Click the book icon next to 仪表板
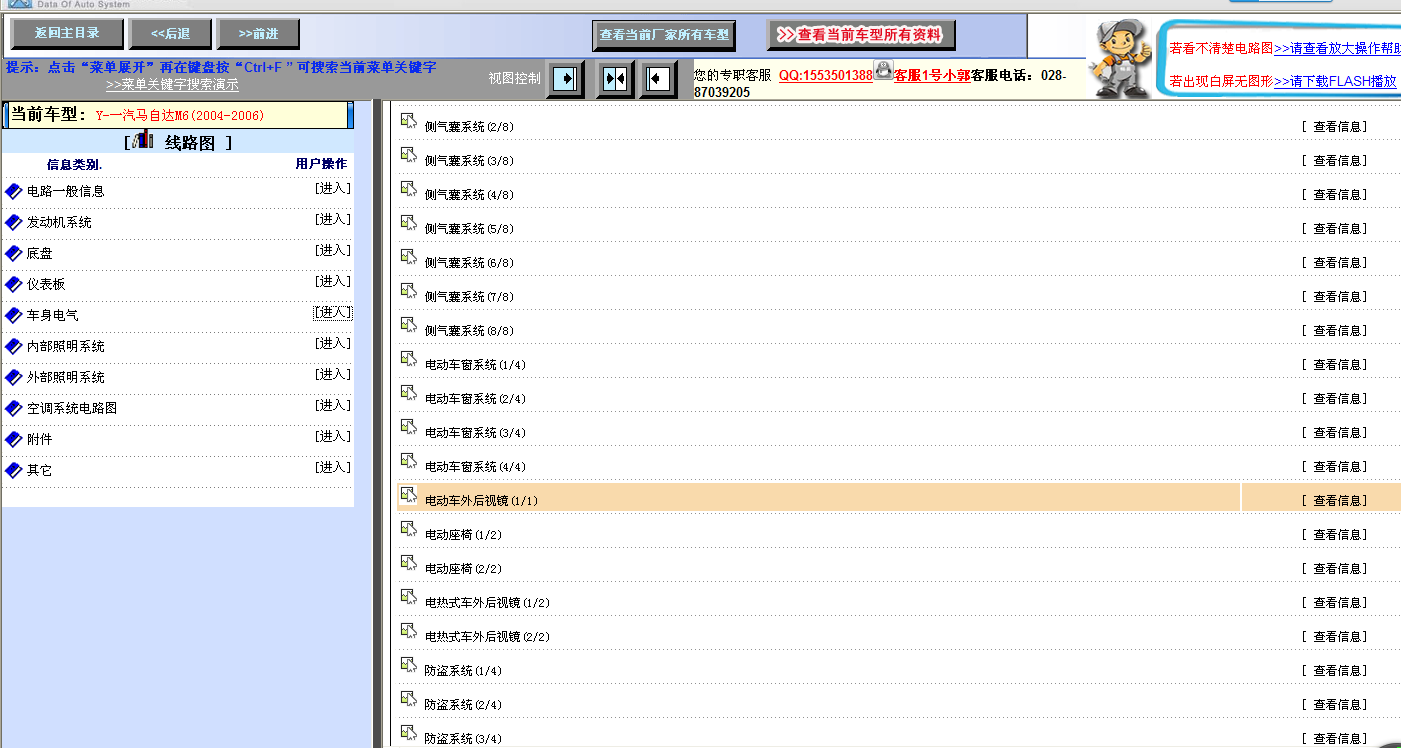 (x=13, y=284)
